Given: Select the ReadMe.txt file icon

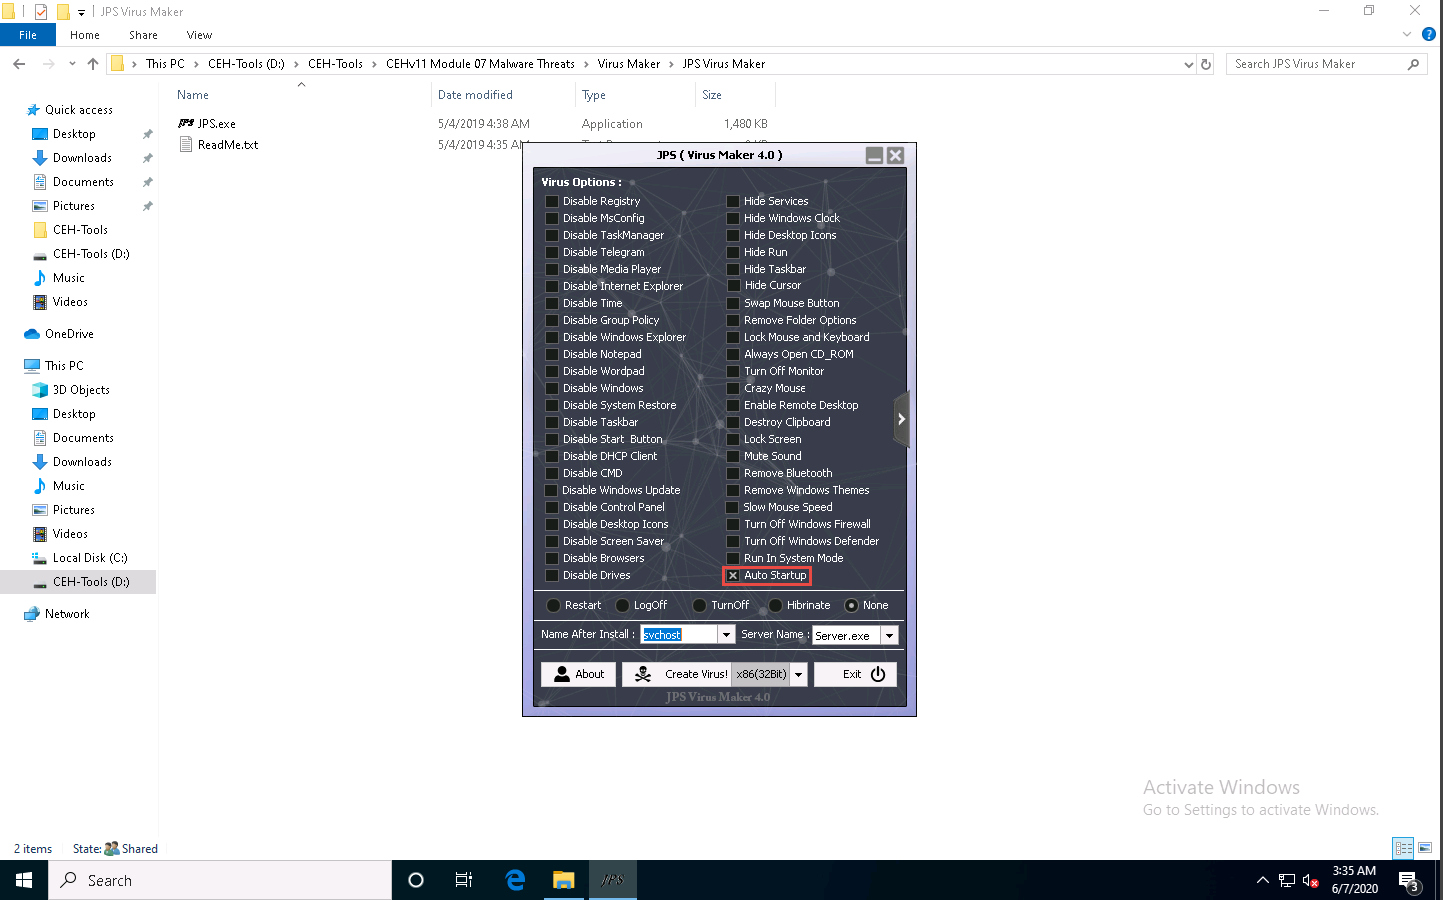Looking at the screenshot, I should tap(186, 145).
